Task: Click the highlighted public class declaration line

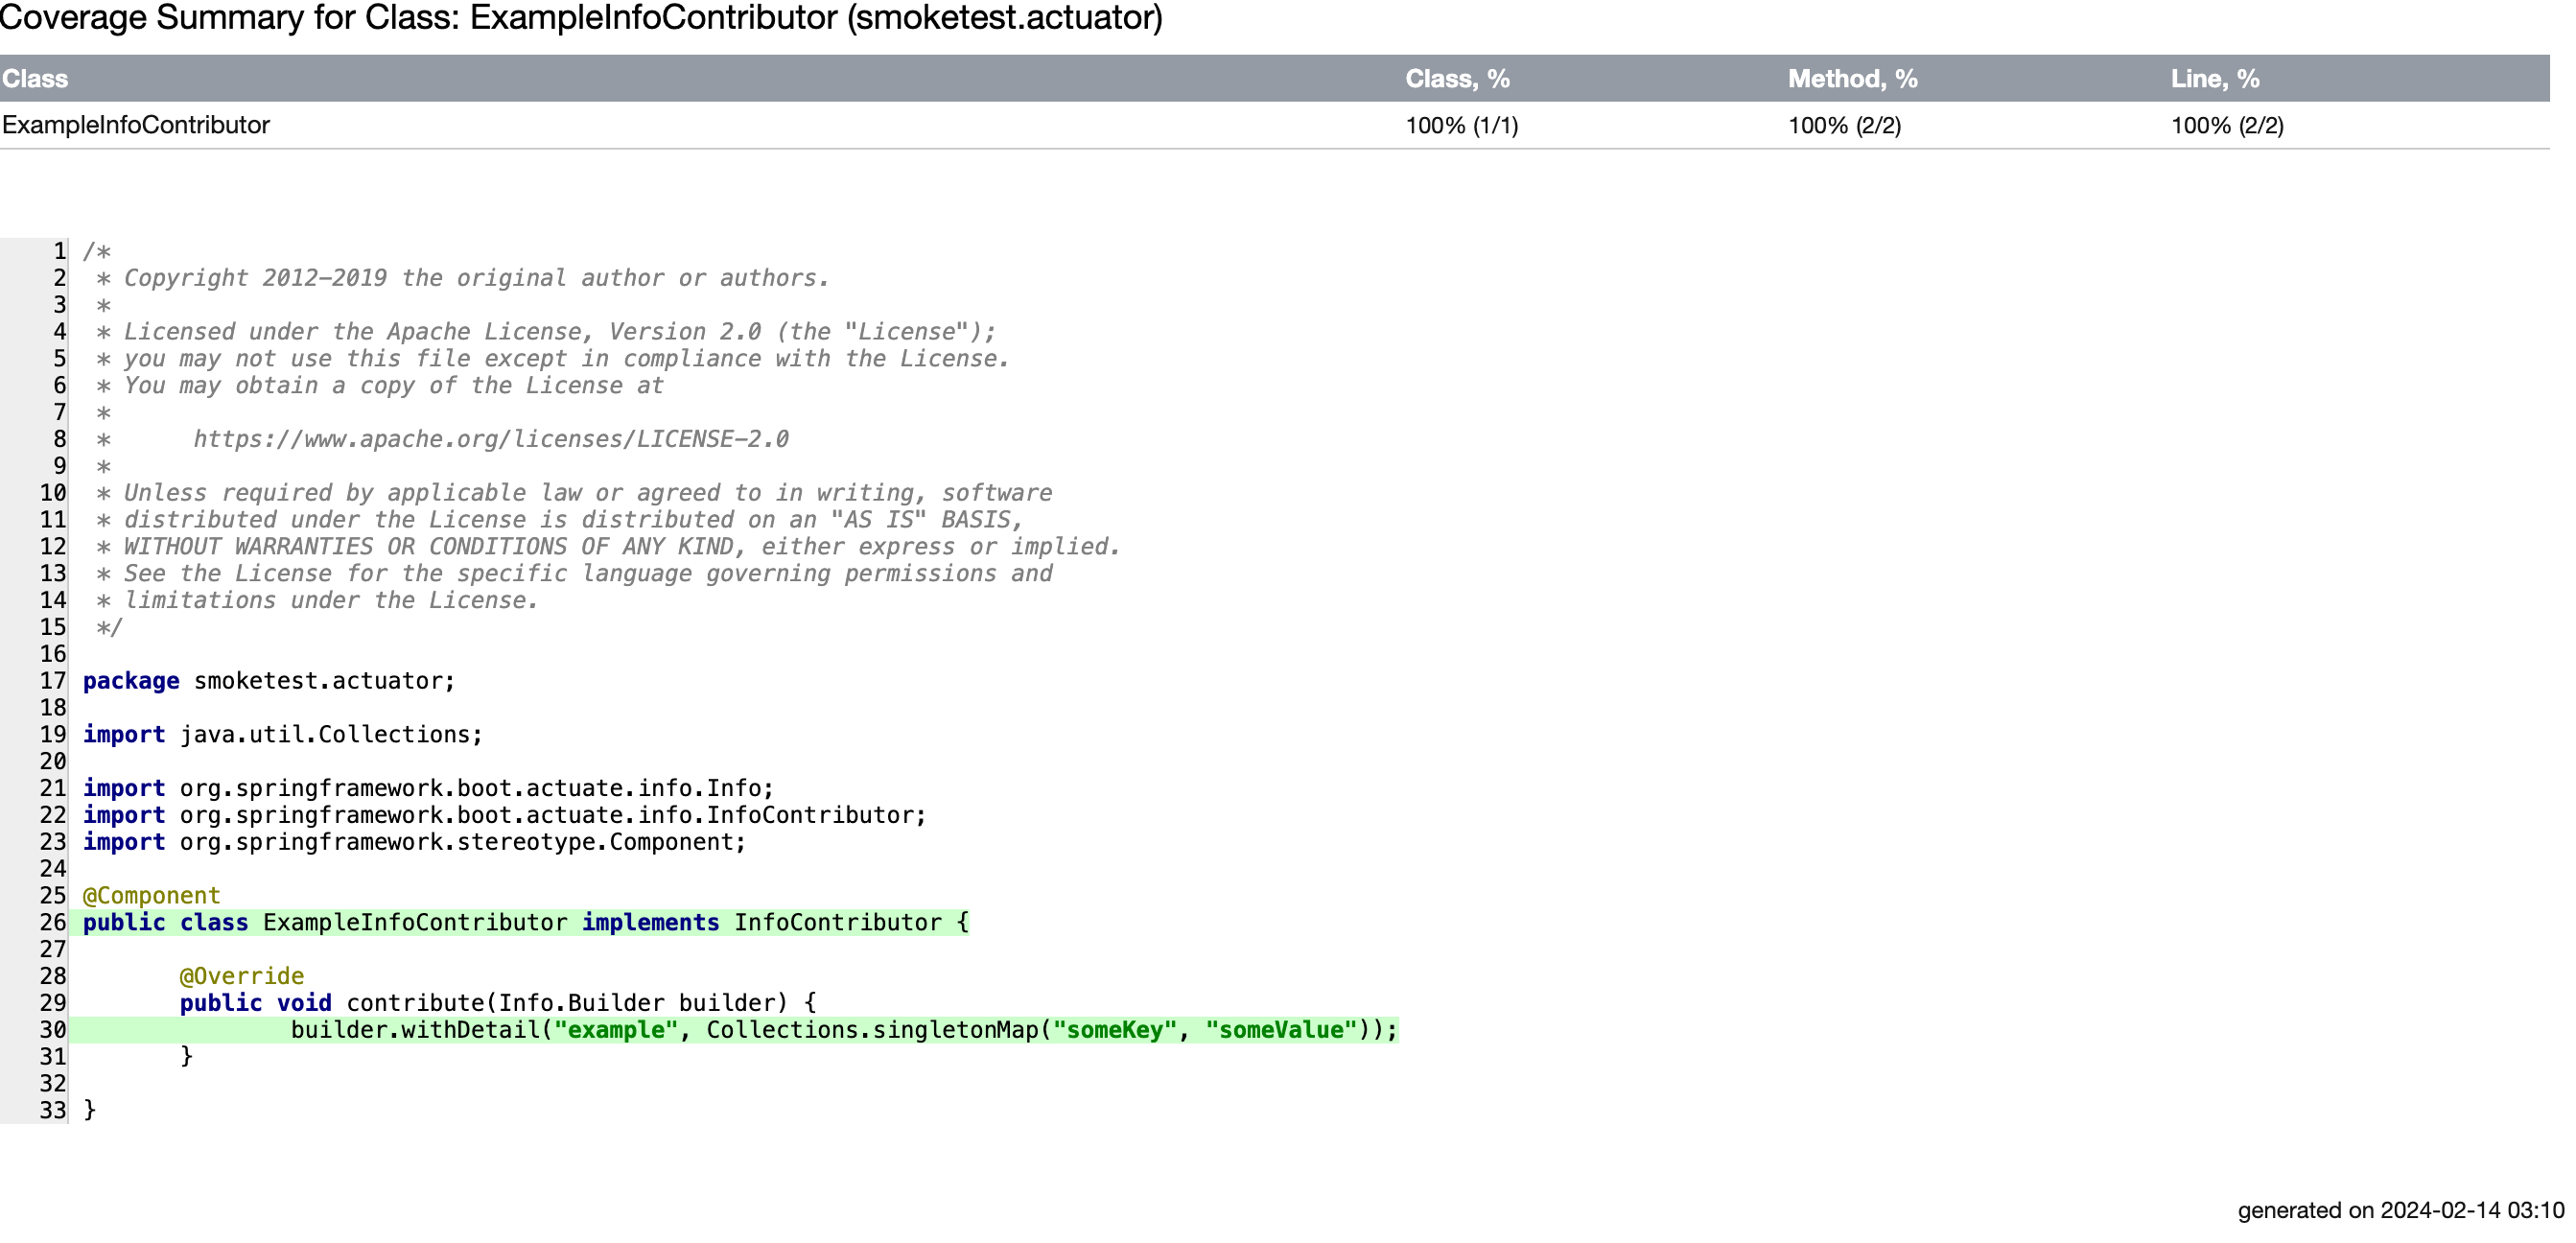Action: [525, 922]
